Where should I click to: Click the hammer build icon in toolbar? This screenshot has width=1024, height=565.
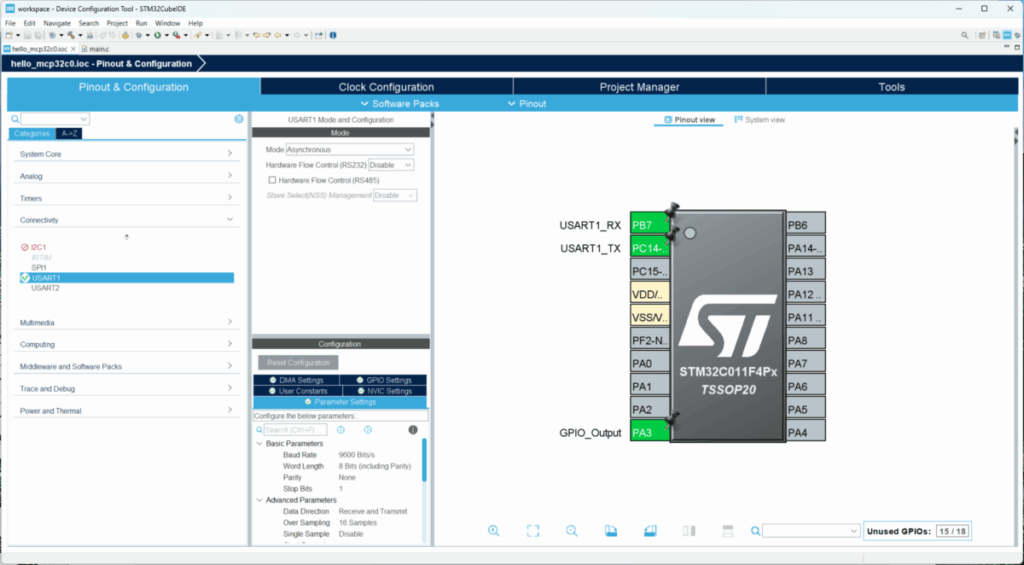click(71, 35)
